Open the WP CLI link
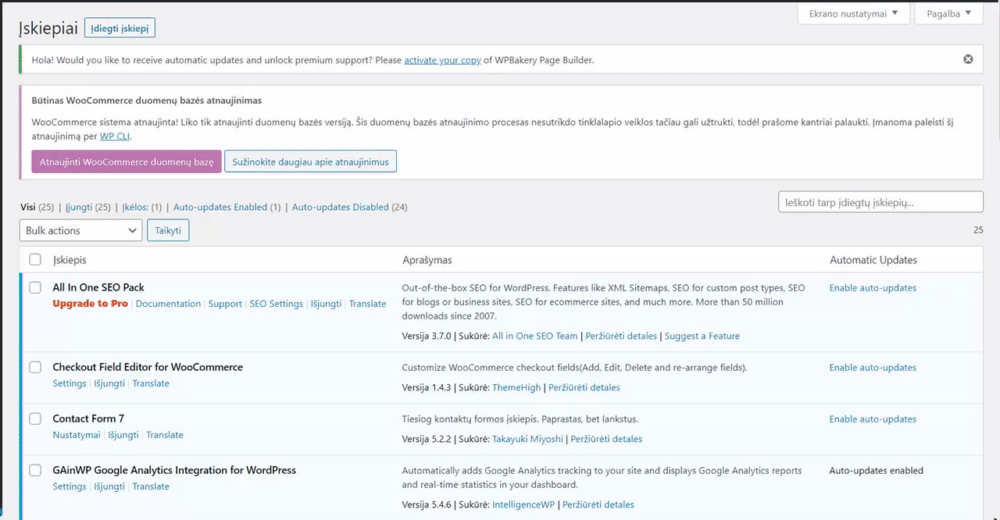 [x=115, y=136]
